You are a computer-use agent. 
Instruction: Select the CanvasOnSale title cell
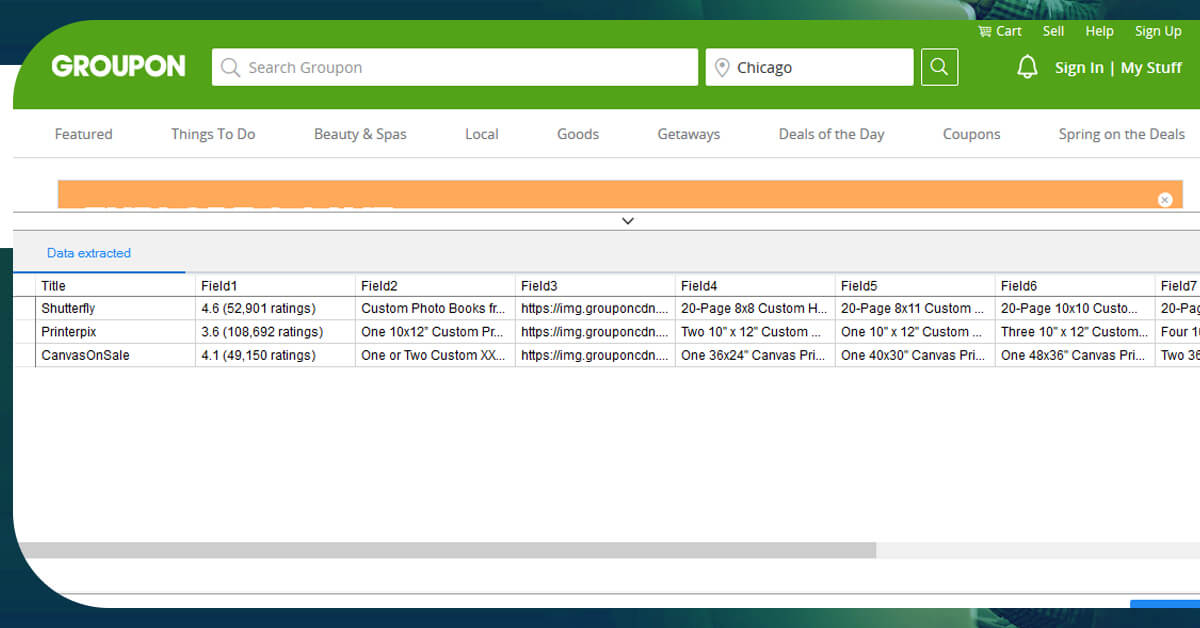[115, 355]
